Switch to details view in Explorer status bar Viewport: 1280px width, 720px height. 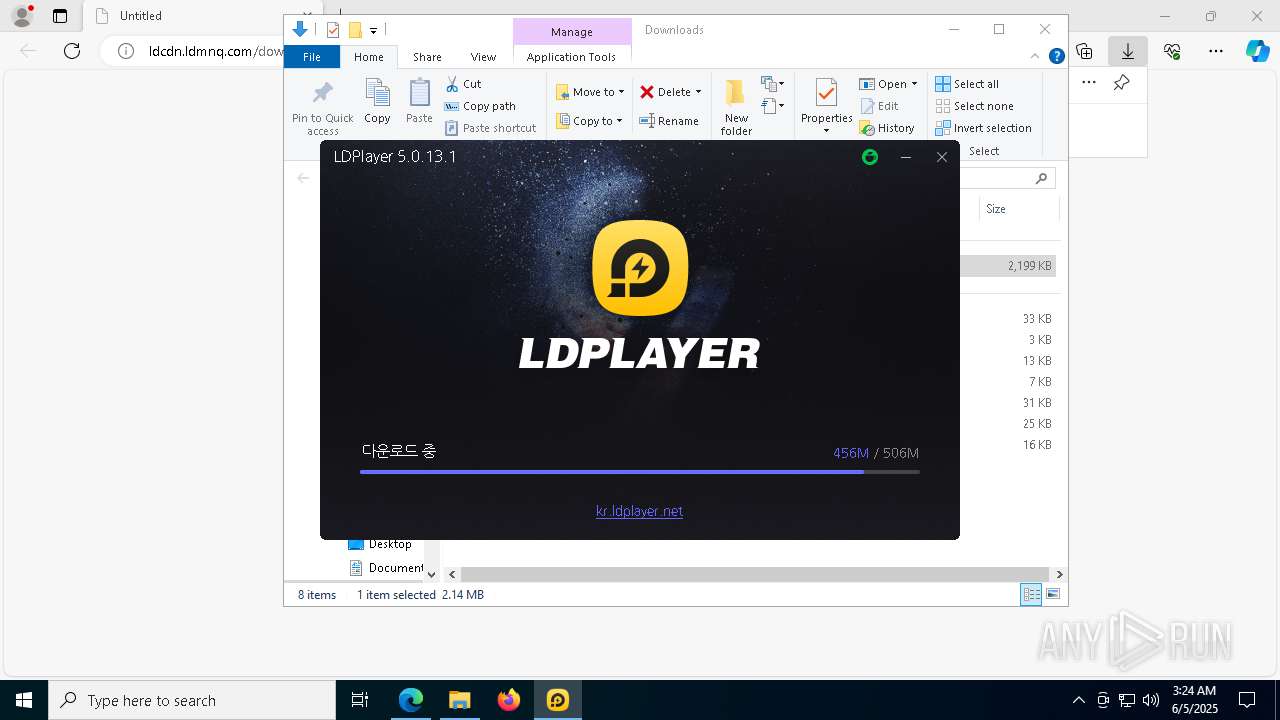tap(1031, 594)
